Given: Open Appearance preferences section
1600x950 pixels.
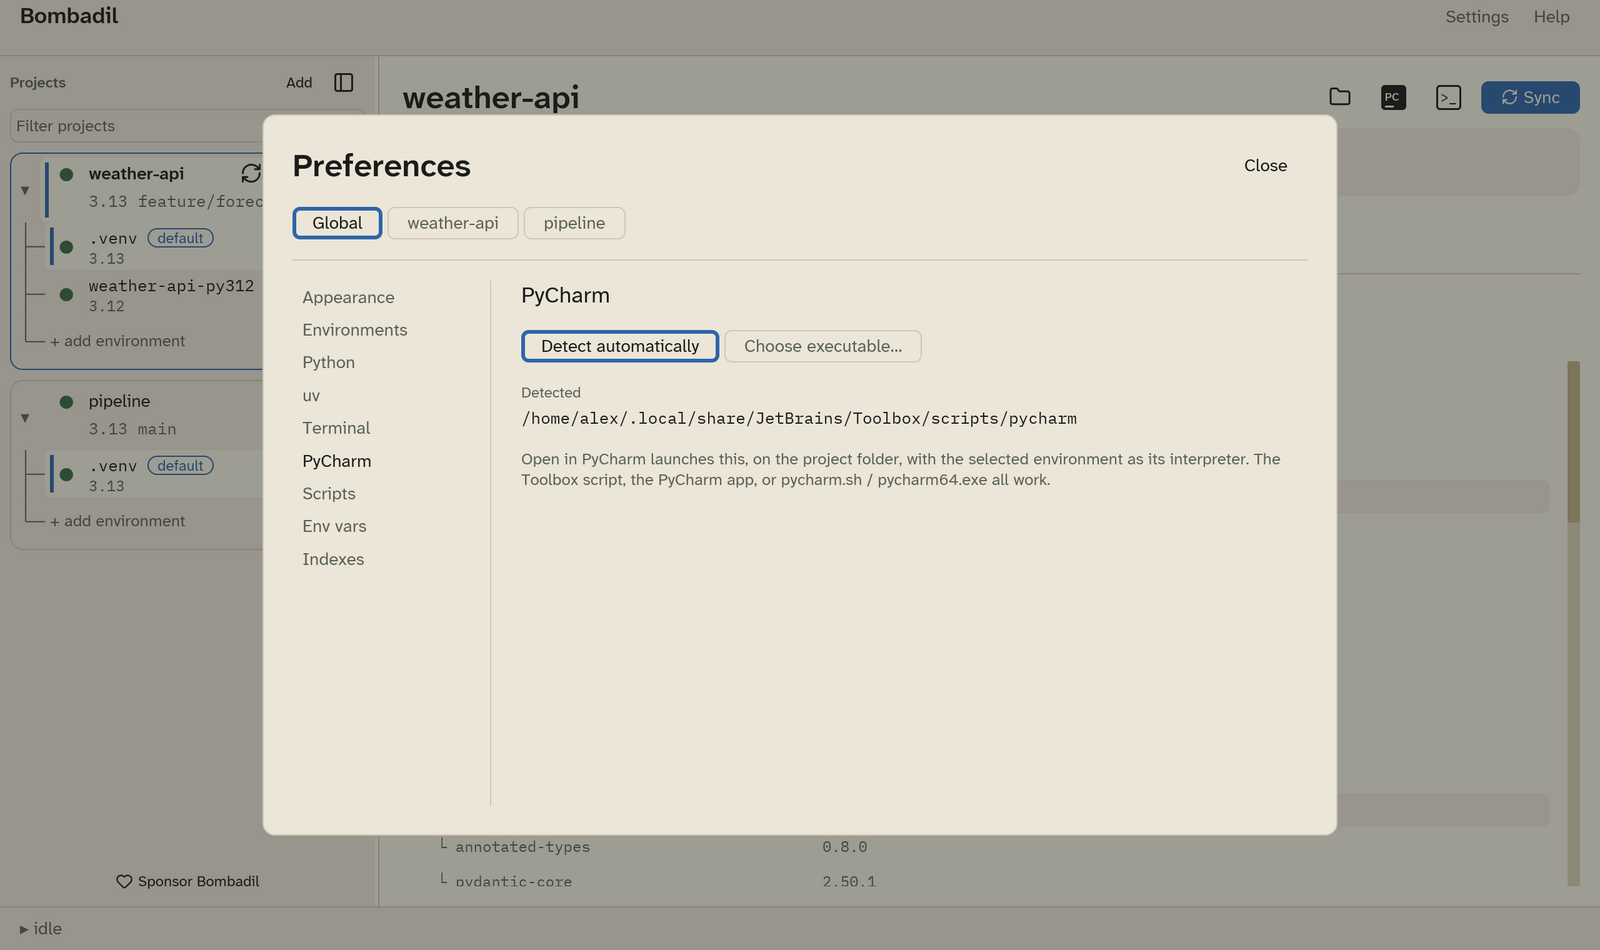Looking at the screenshot, I should 348,297.
